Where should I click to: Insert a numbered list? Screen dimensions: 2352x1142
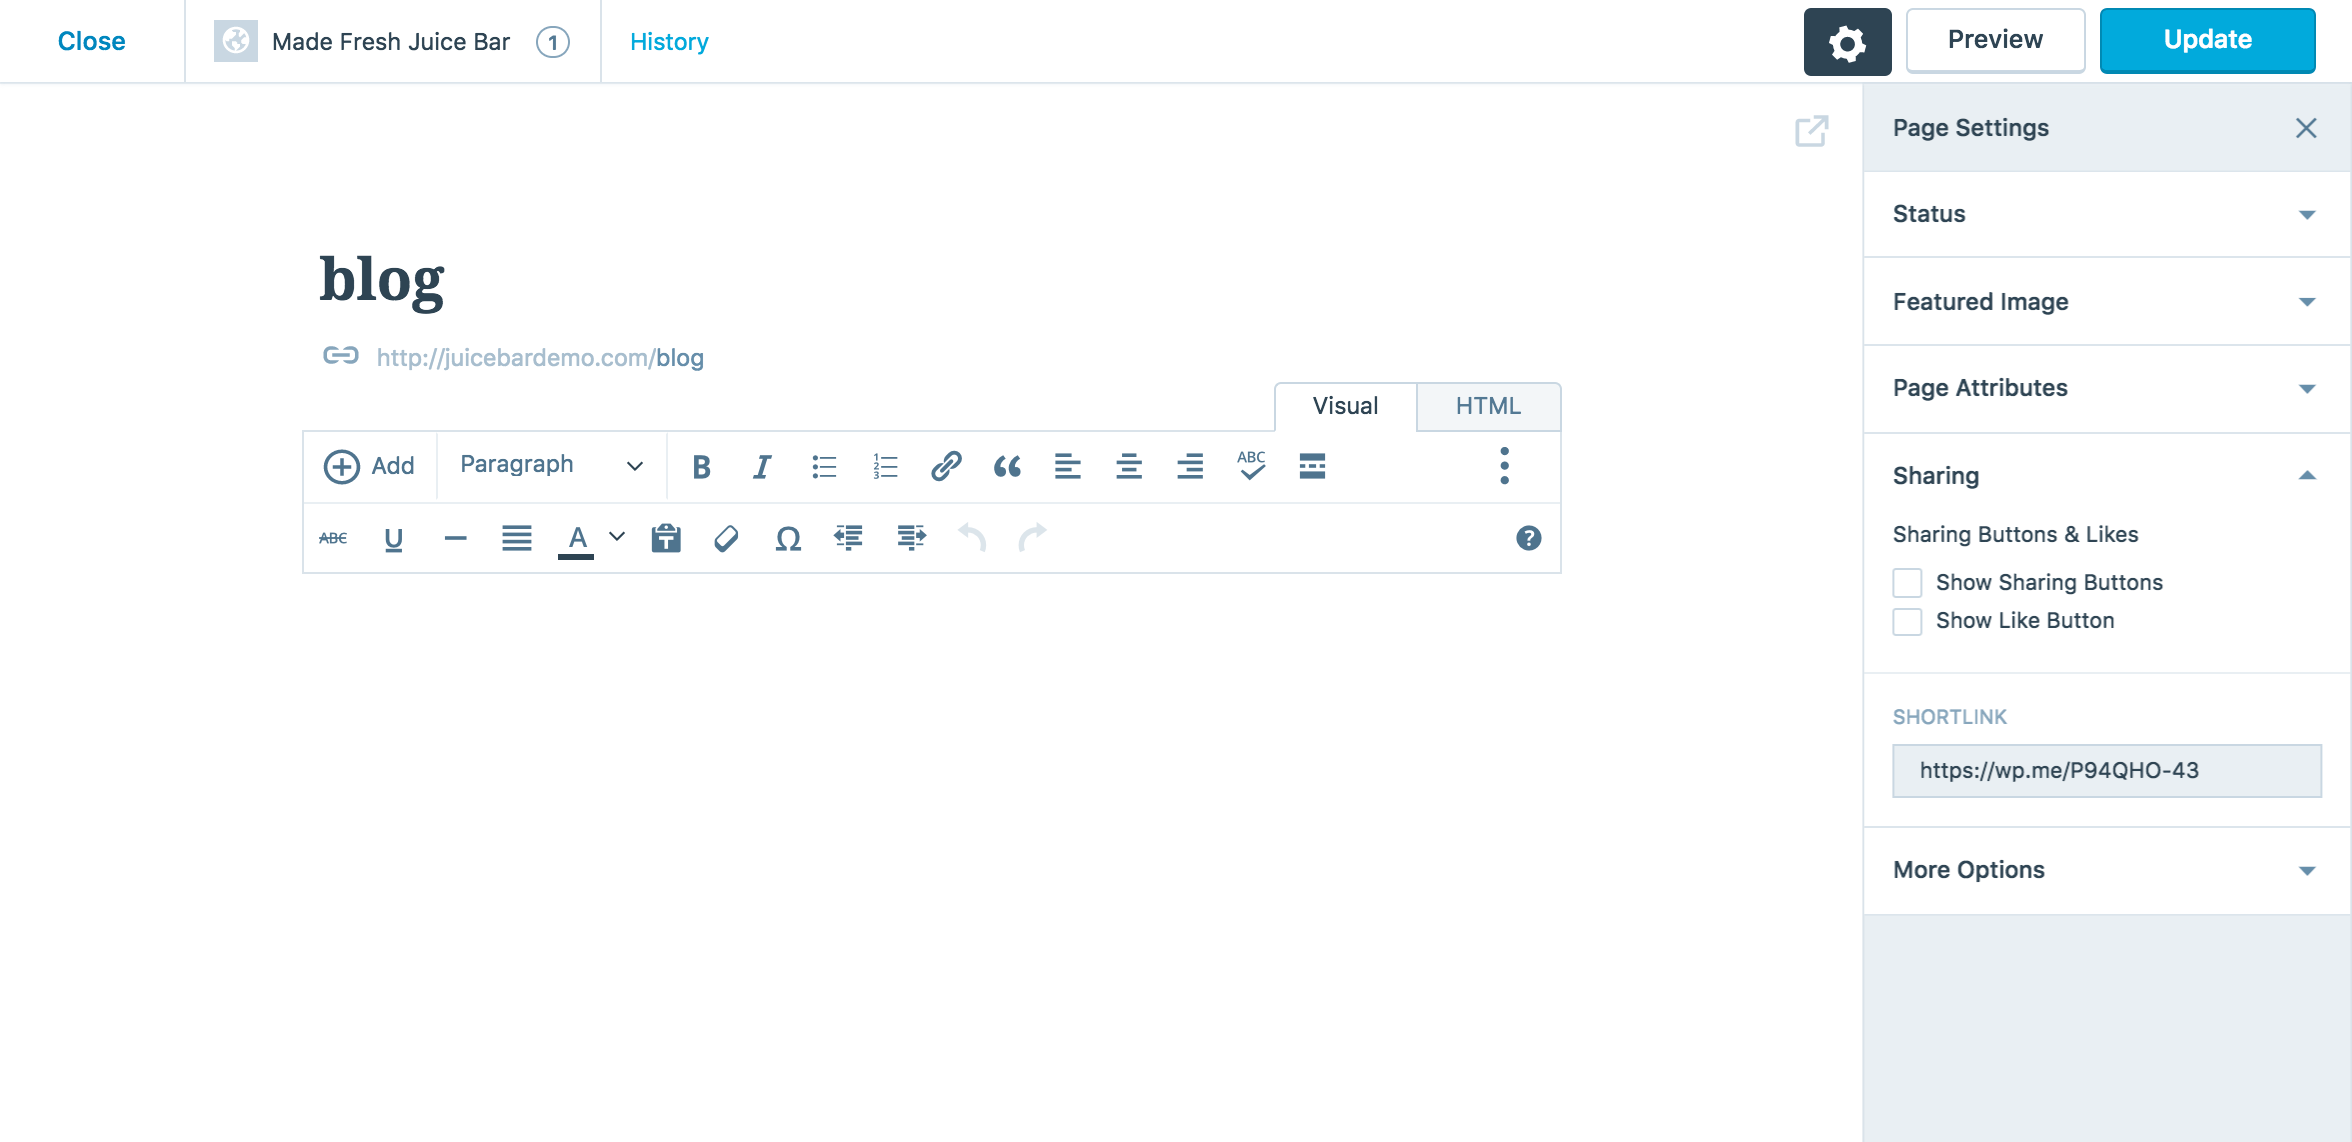tap(884, 466)
